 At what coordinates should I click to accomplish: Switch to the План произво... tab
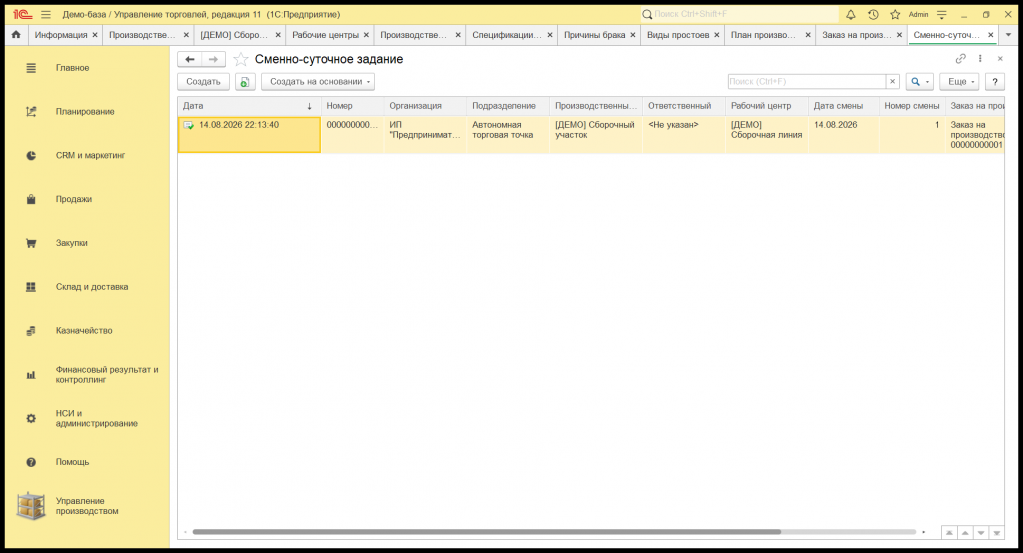(x=763, y=35)
